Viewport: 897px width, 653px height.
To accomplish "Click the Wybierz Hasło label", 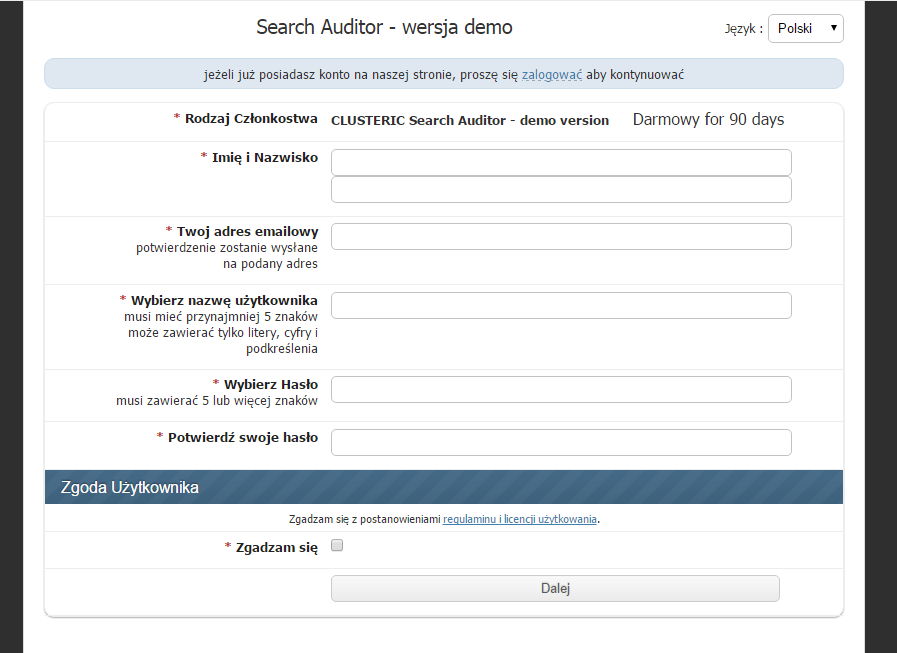I will pos(270,384).
